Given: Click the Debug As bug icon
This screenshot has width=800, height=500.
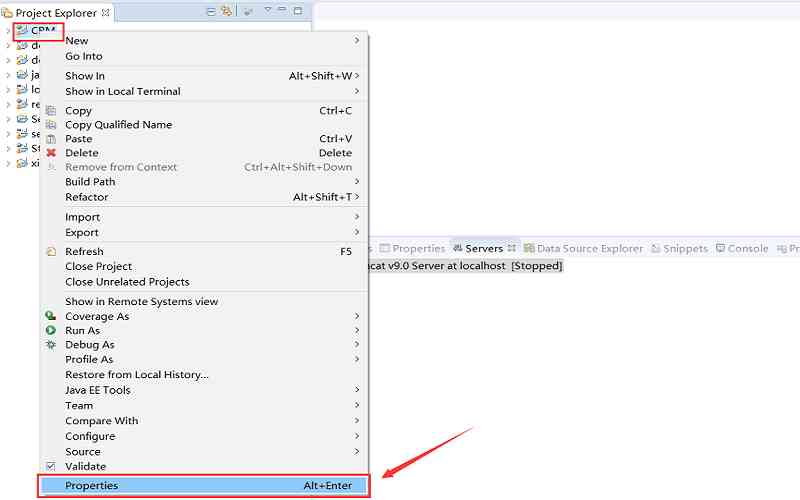Looking at the screenshot, I should click(x=51, y=345).
